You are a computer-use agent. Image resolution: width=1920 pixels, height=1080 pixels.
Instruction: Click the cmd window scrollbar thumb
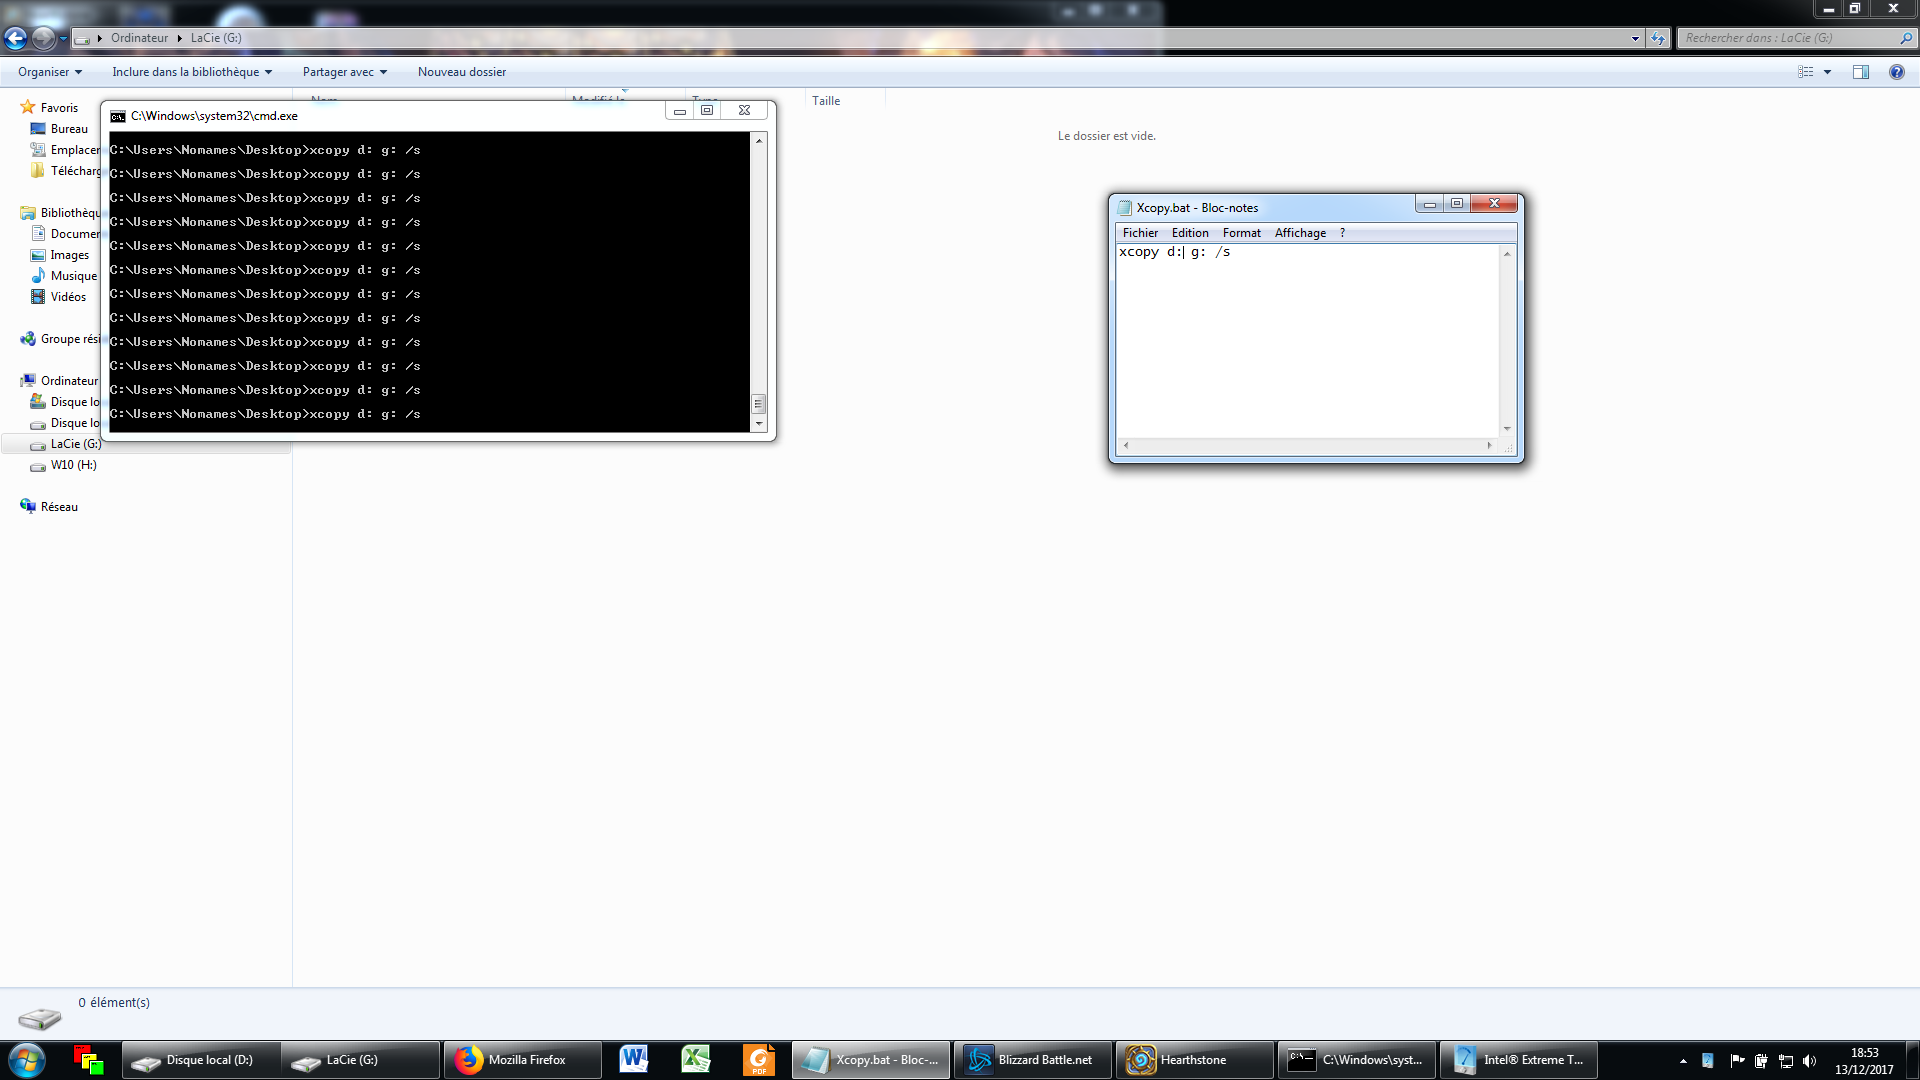(x=759, y=404)
